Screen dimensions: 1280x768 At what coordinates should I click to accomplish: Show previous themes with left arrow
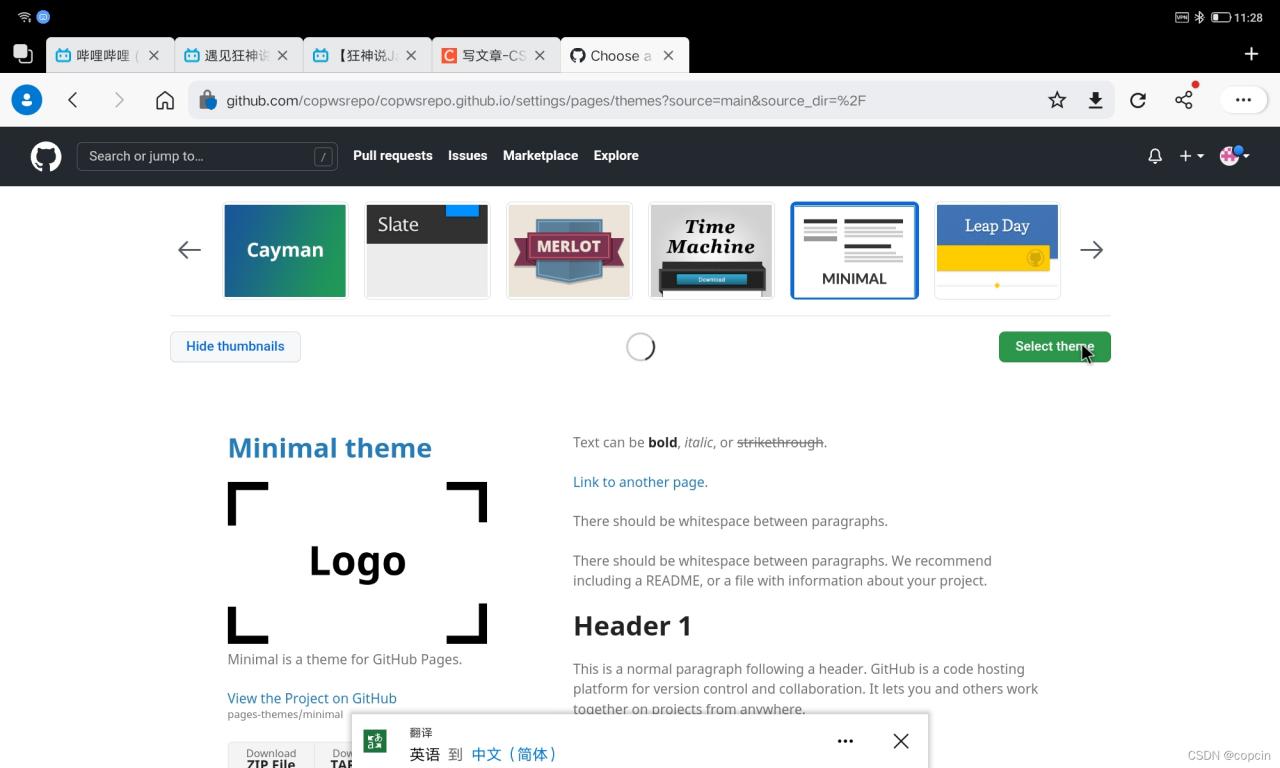(x=189, y=250)
